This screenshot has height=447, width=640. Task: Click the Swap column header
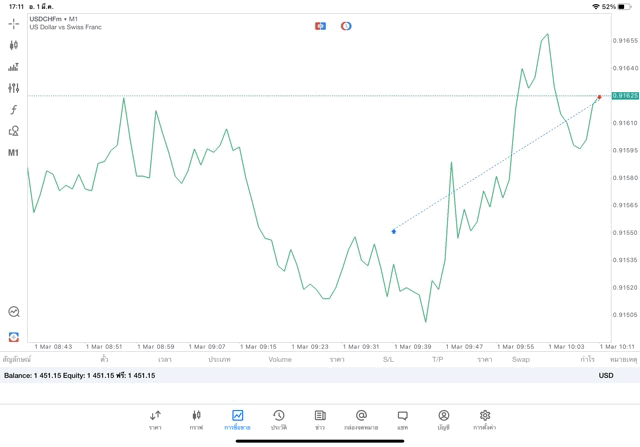tap(521, 359)
